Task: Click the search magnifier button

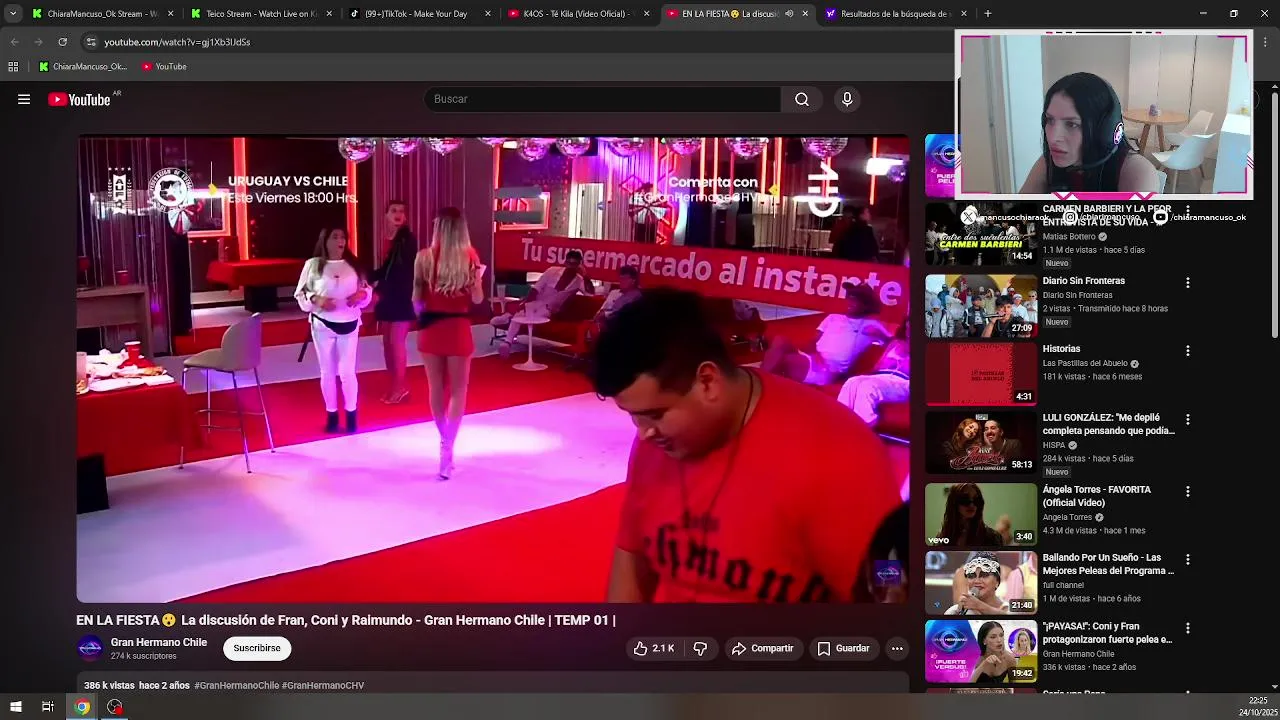Action: tap(802, 99)
